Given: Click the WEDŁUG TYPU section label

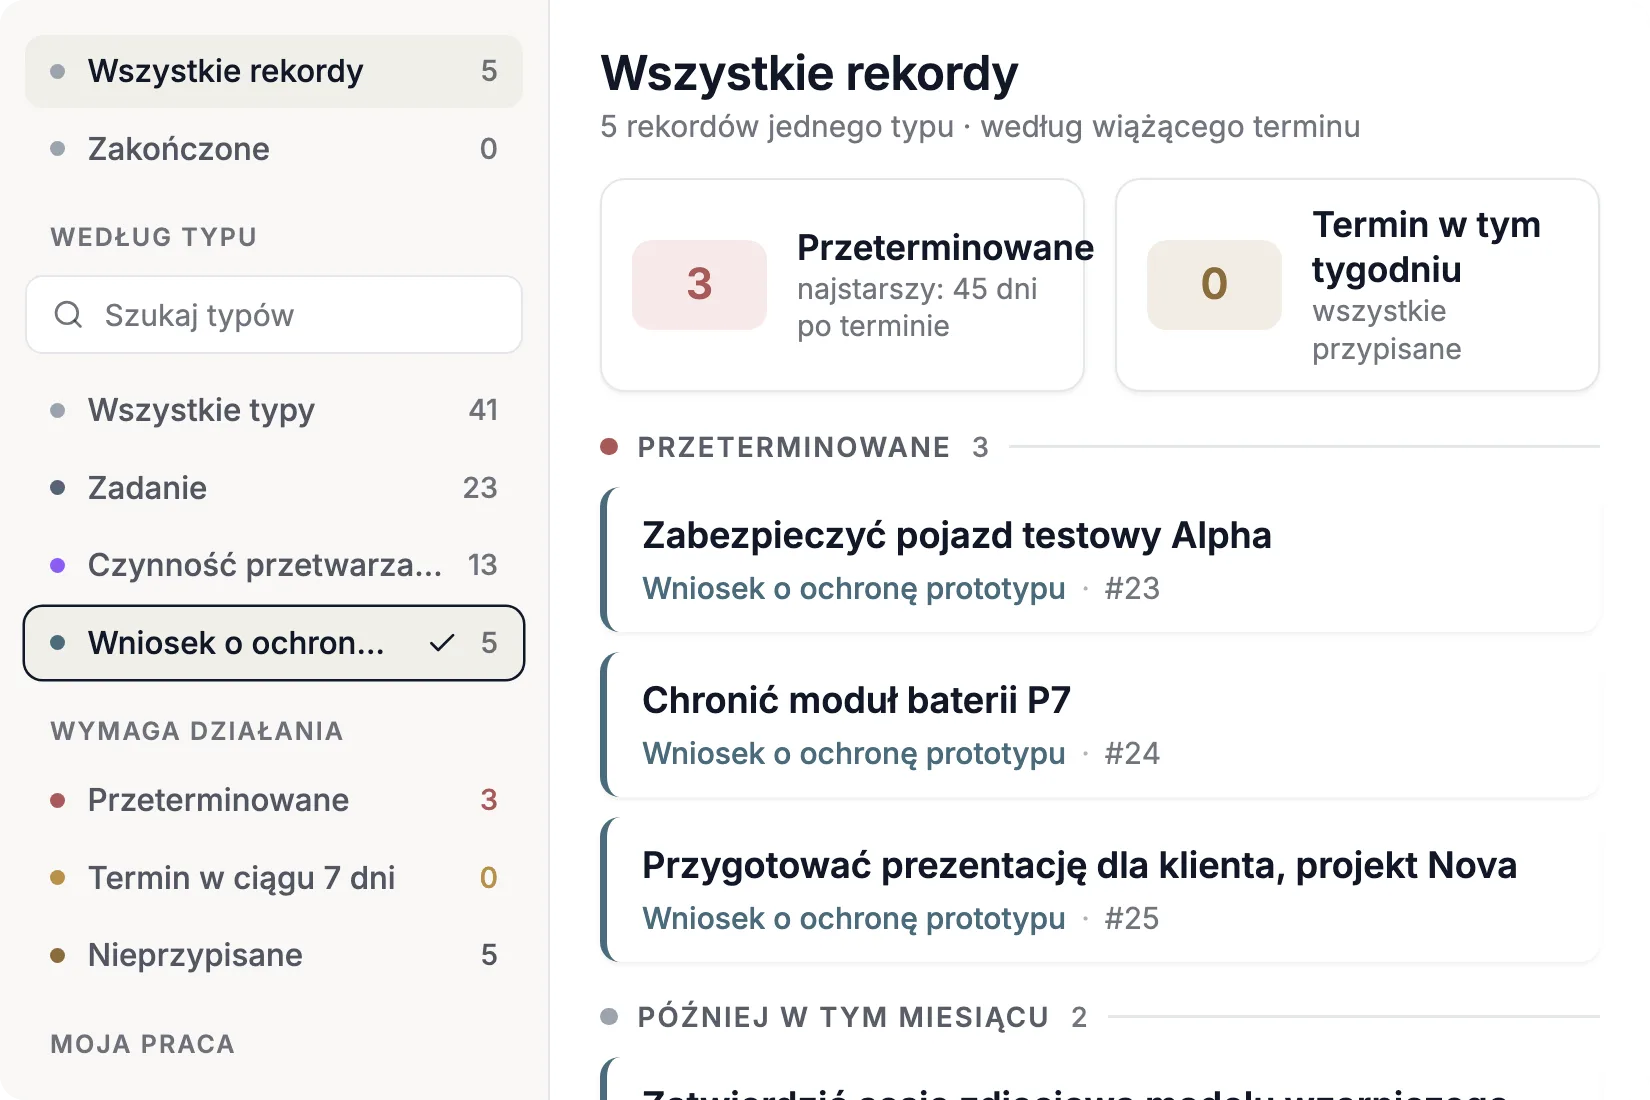Looking at the screenshot, I should pyautogui.click(x=154, y=237).
